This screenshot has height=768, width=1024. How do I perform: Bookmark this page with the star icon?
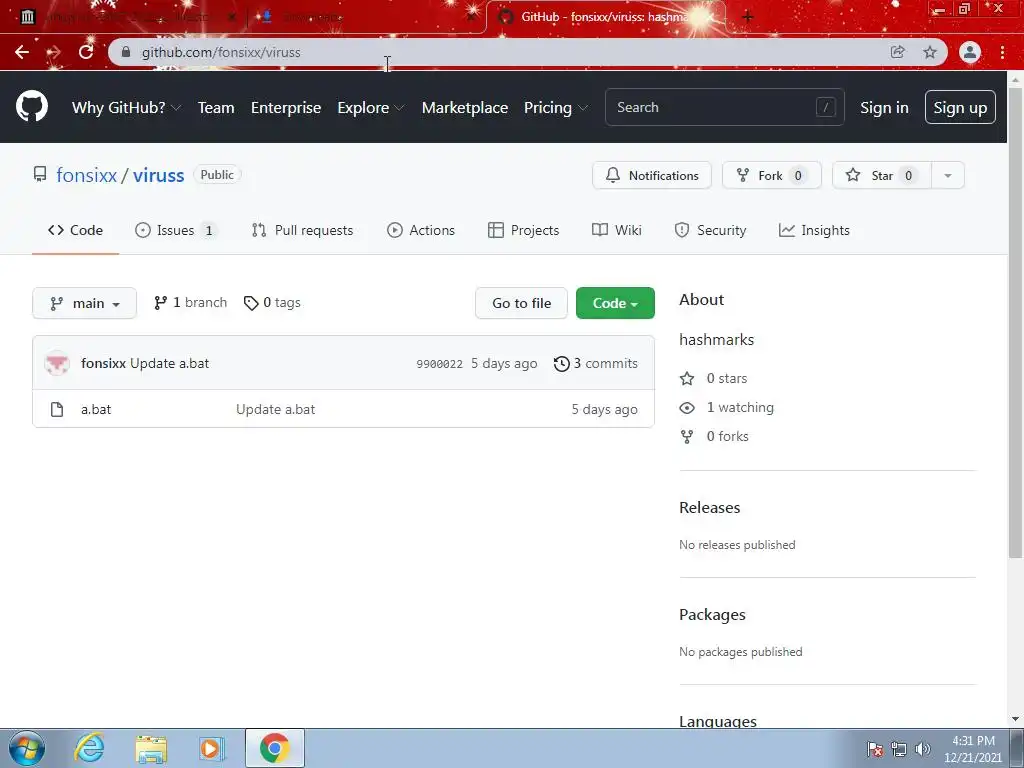pyautogui.click(x=930, y=52)
